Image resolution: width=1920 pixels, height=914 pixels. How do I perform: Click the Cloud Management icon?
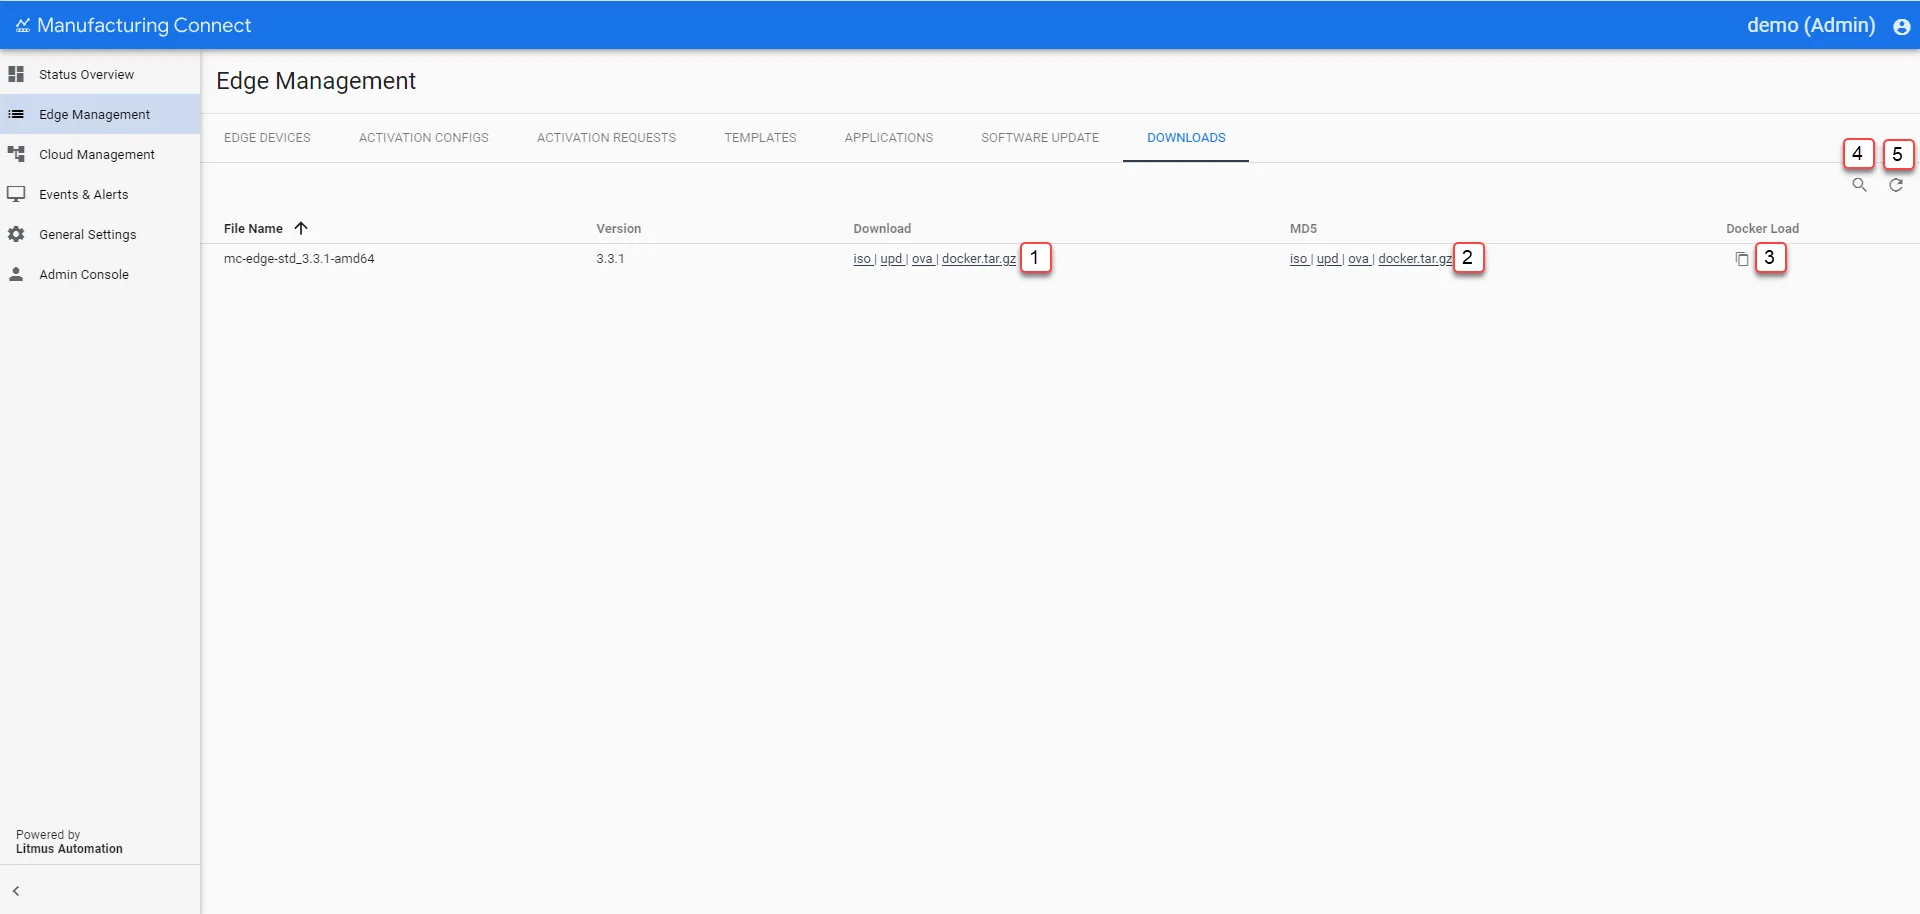(x=16, y=154)
